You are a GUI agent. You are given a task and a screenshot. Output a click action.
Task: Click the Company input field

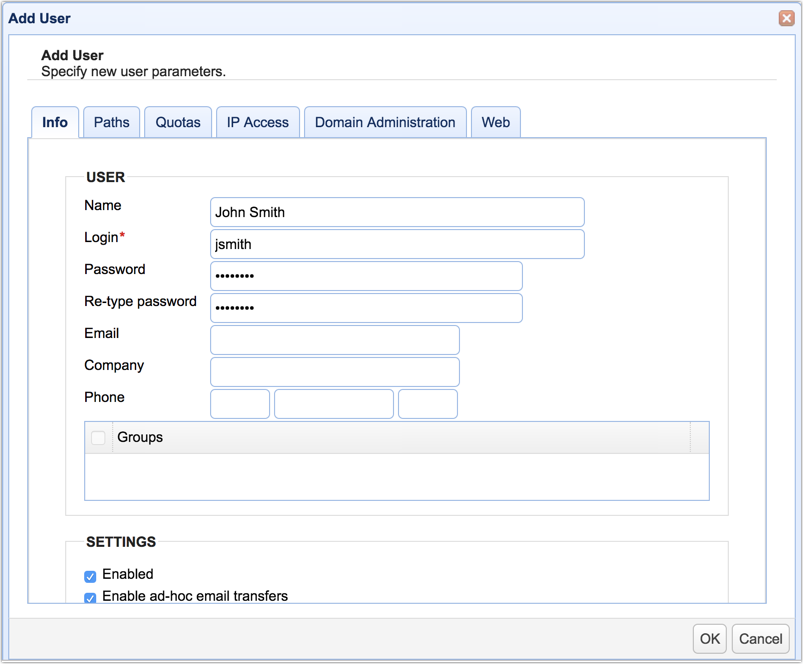334,371
